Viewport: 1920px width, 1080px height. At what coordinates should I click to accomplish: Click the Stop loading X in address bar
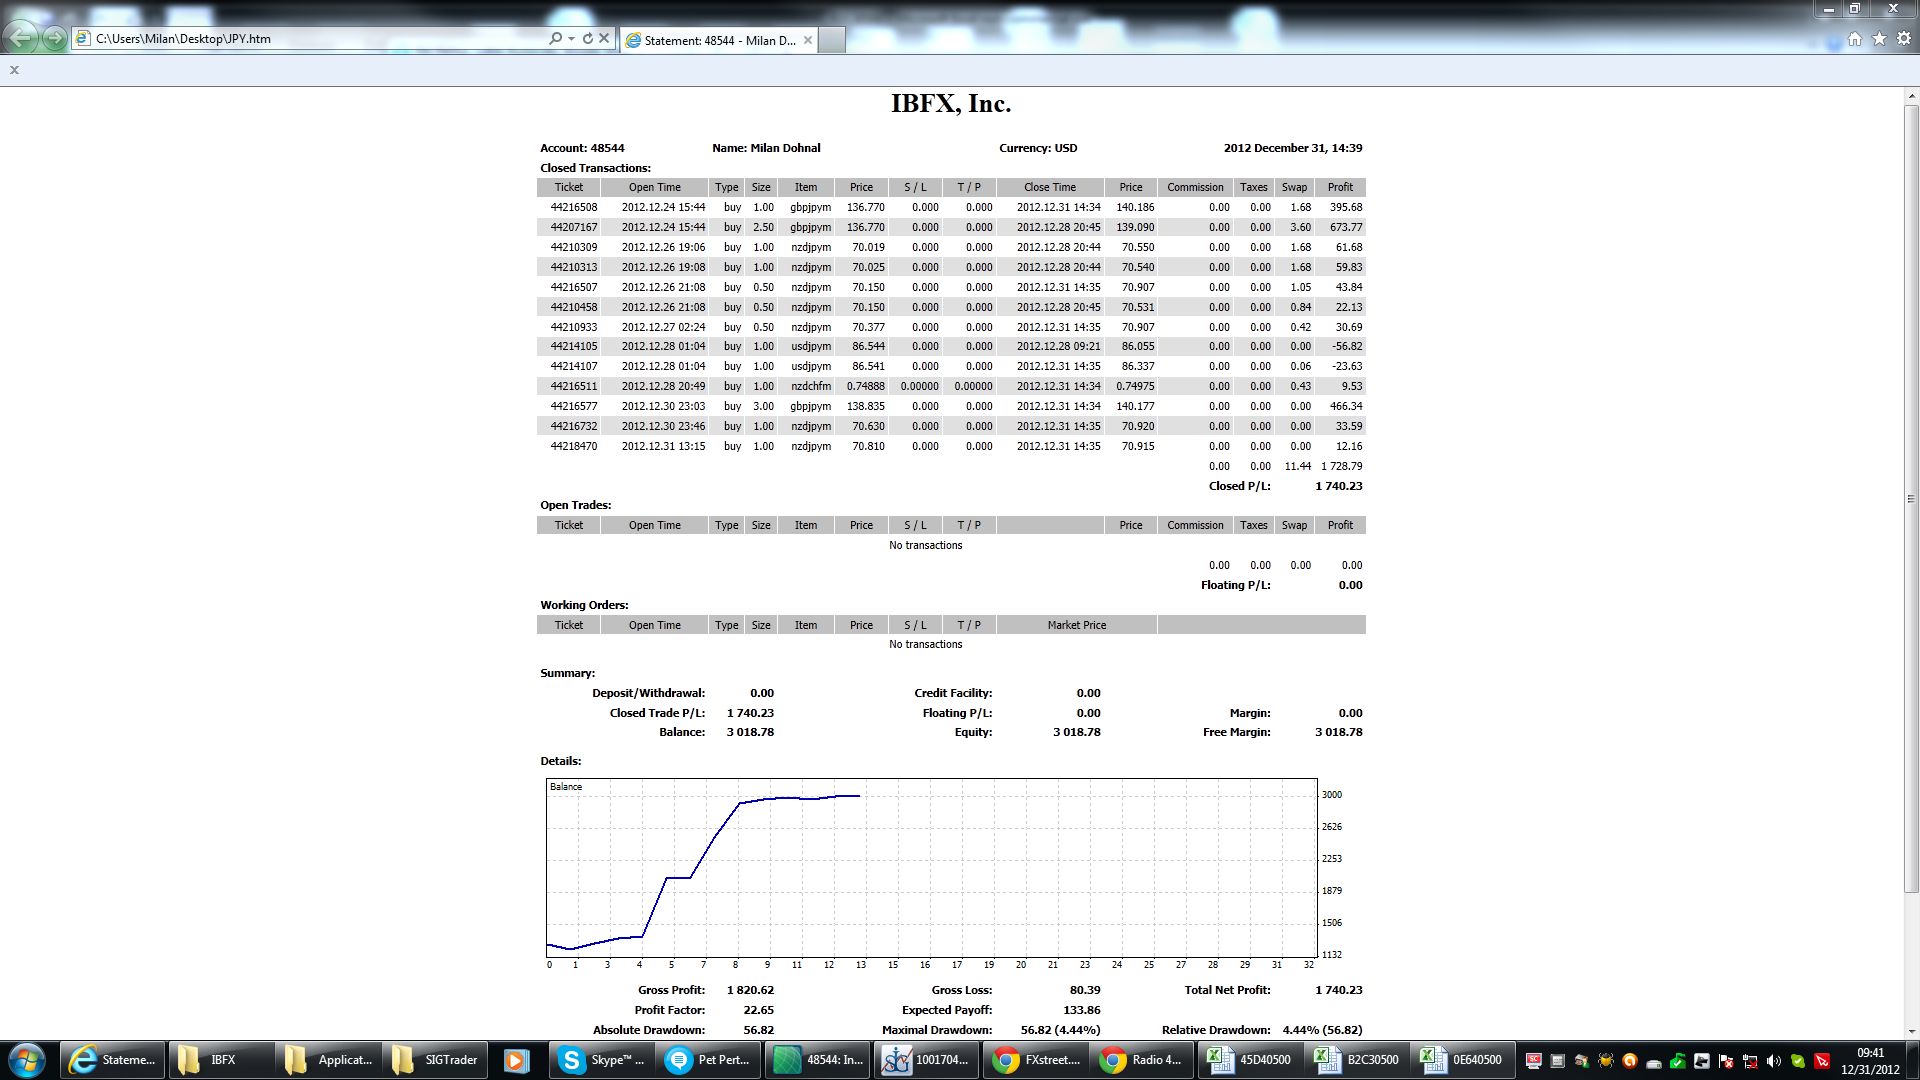pyautogui.click(x=604, y=39)
